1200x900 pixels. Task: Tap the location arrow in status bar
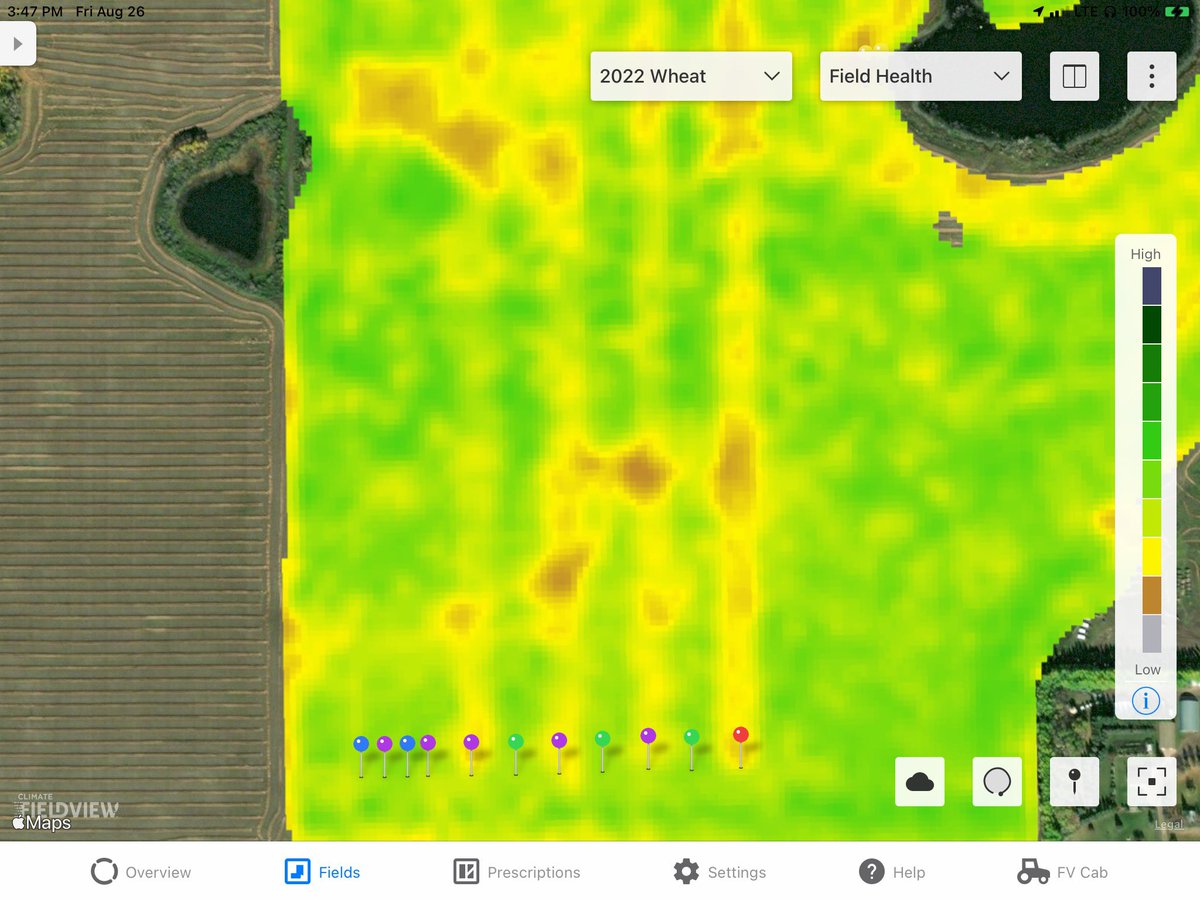click(1039, 12)
